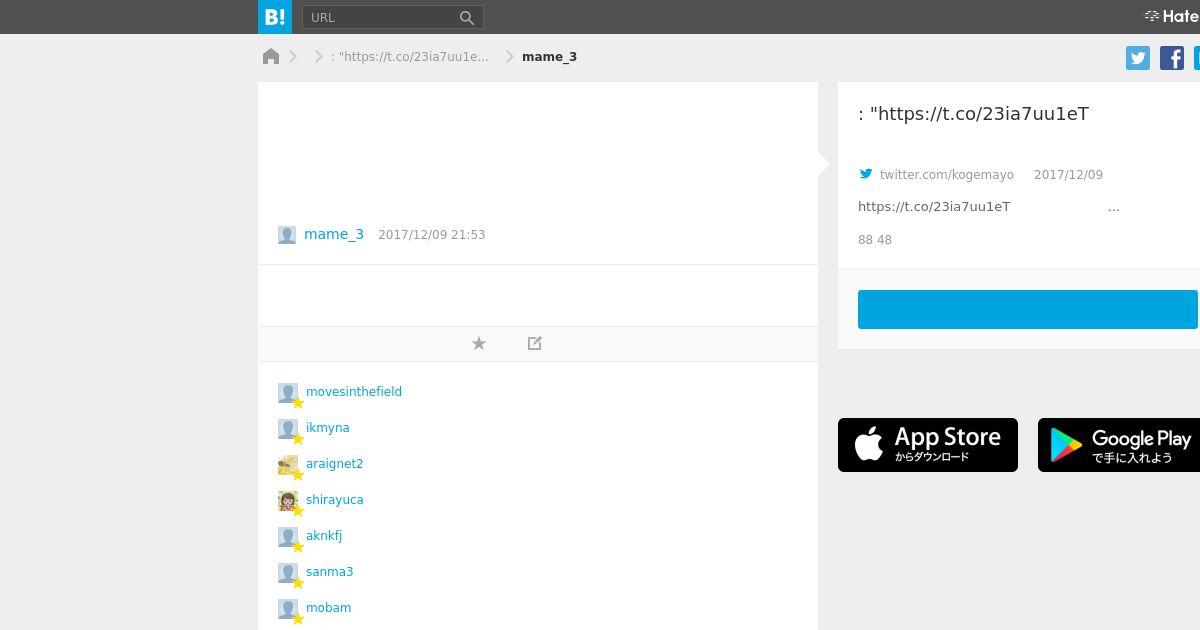Click araignet2's avatar icon
This screenshot has height=630, width=1200.
point(289,466)
